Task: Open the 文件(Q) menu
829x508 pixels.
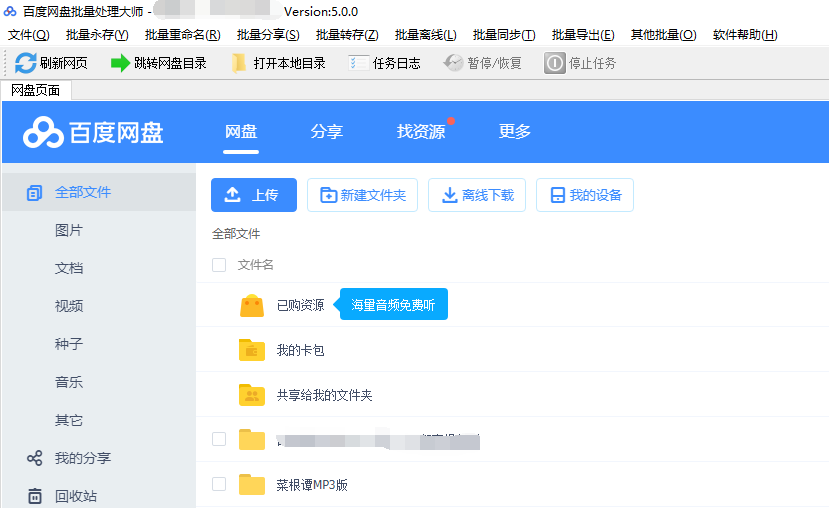Action: tap(29, 35)
